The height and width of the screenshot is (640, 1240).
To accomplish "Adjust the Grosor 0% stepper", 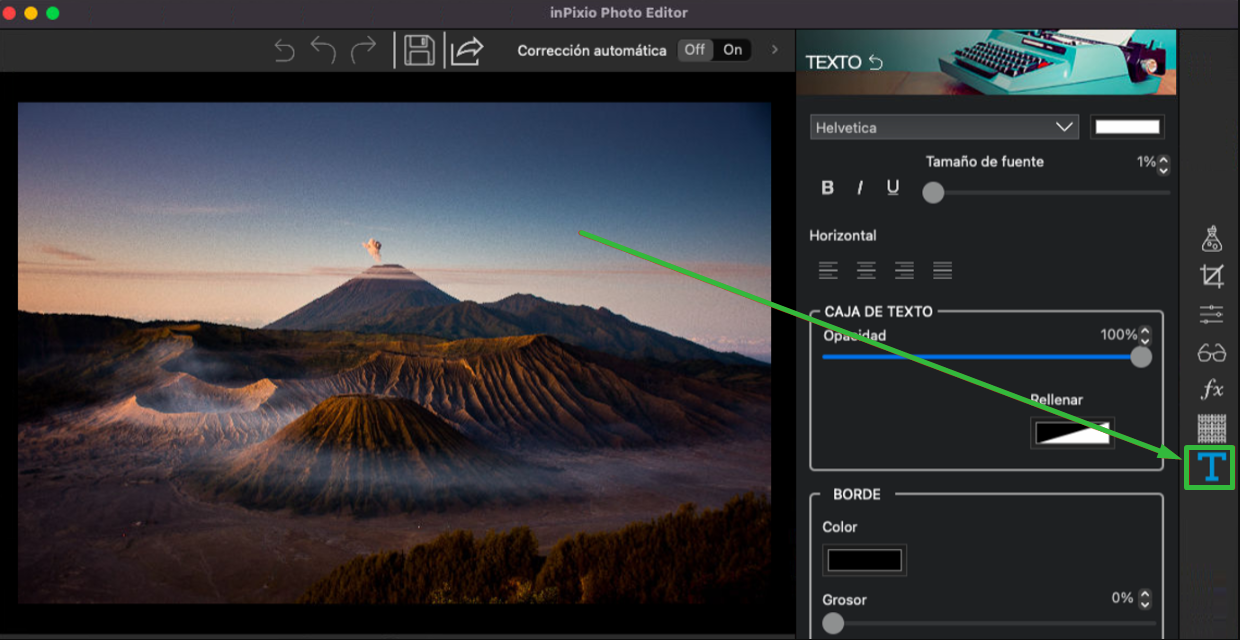I will 1145,599.
